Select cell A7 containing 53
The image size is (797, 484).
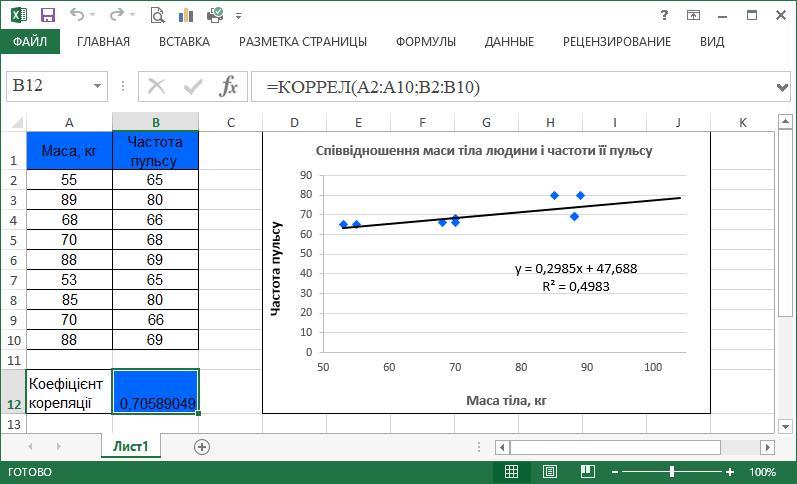click(x=69, y=280)
